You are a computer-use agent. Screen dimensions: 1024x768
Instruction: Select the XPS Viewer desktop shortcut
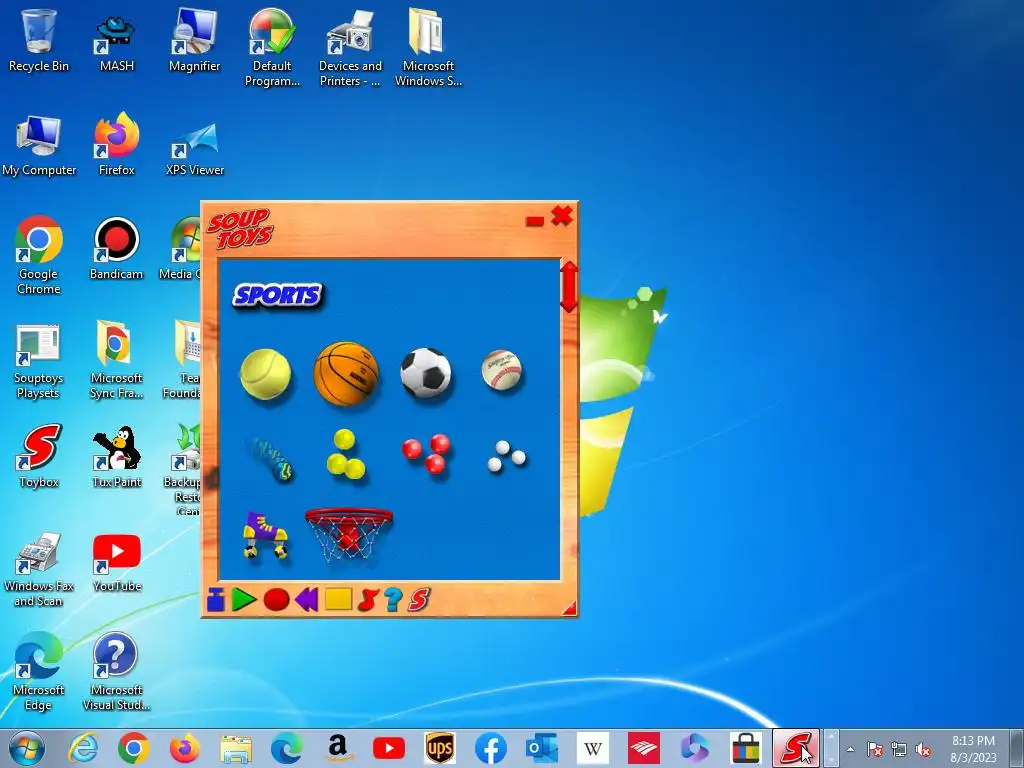[x=195, y=148]
